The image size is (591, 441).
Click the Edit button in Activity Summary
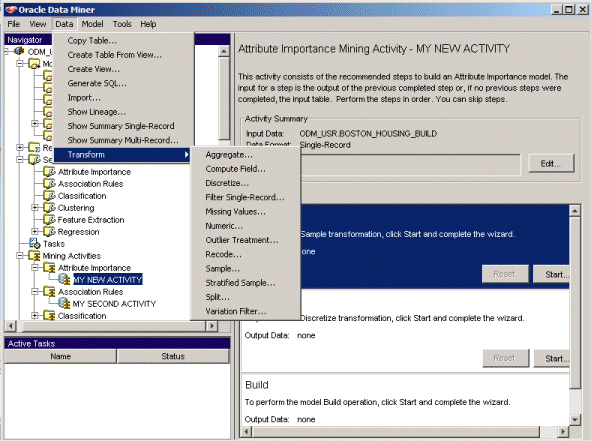click(551, 164)
